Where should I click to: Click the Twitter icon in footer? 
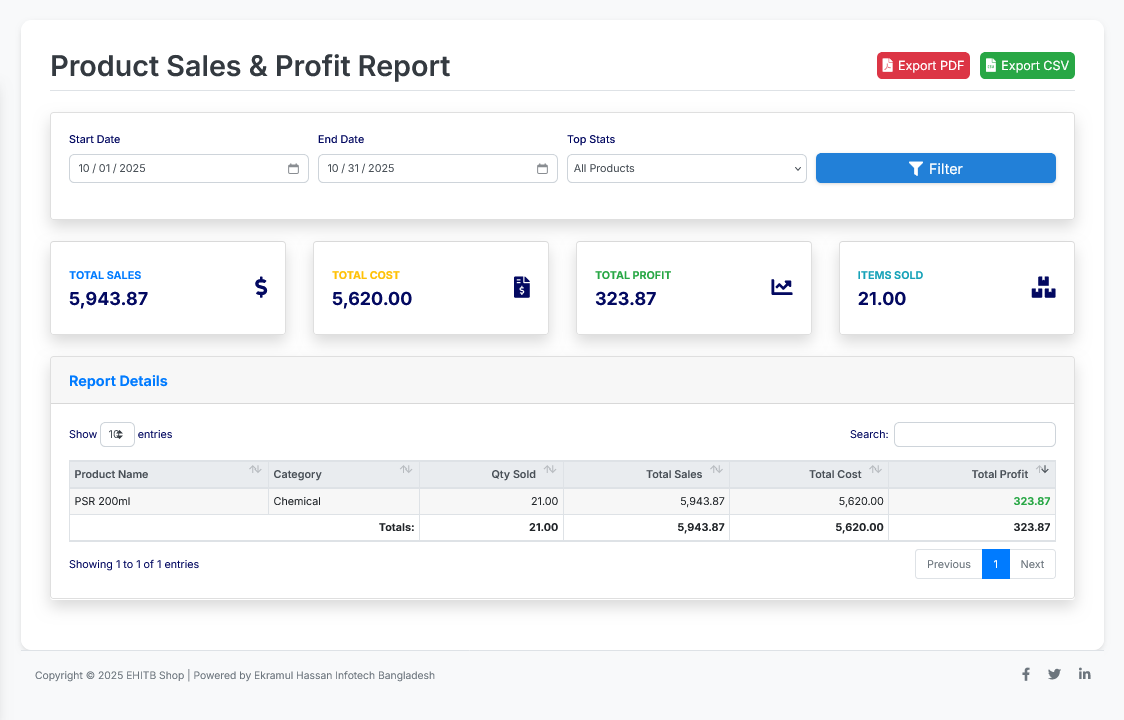click(1054, 674)
